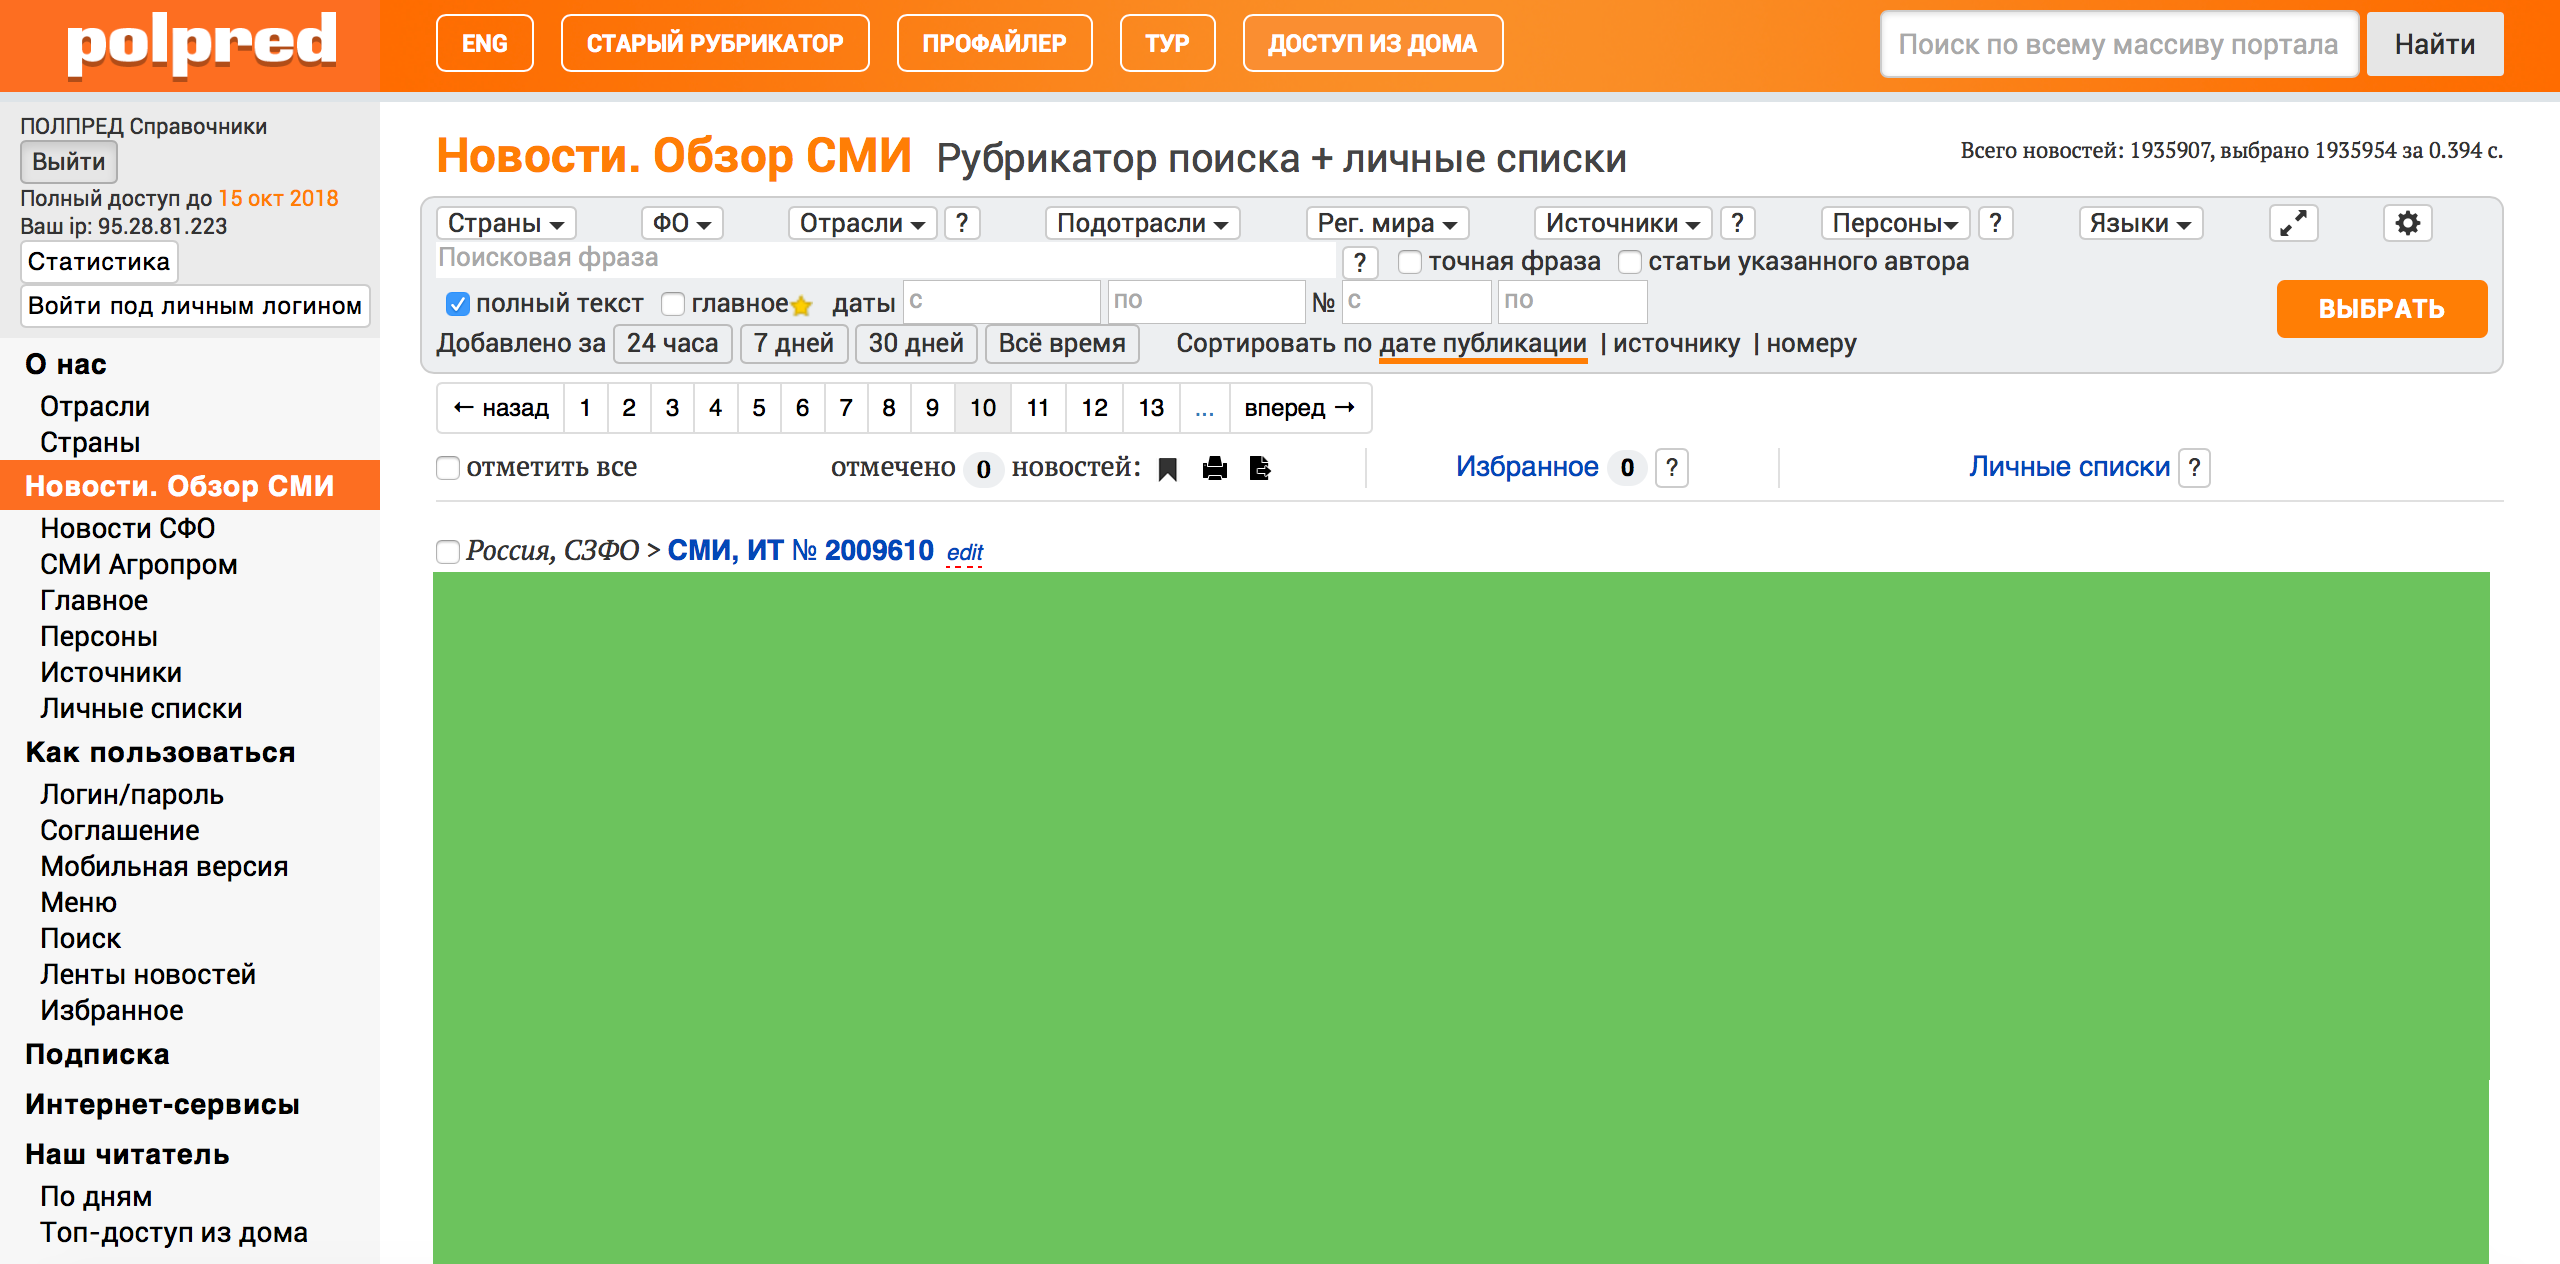Click help question mark next to Избранное
Image resolution: width=2560 pixels, height=1264 pixels.
[1672, 468]
